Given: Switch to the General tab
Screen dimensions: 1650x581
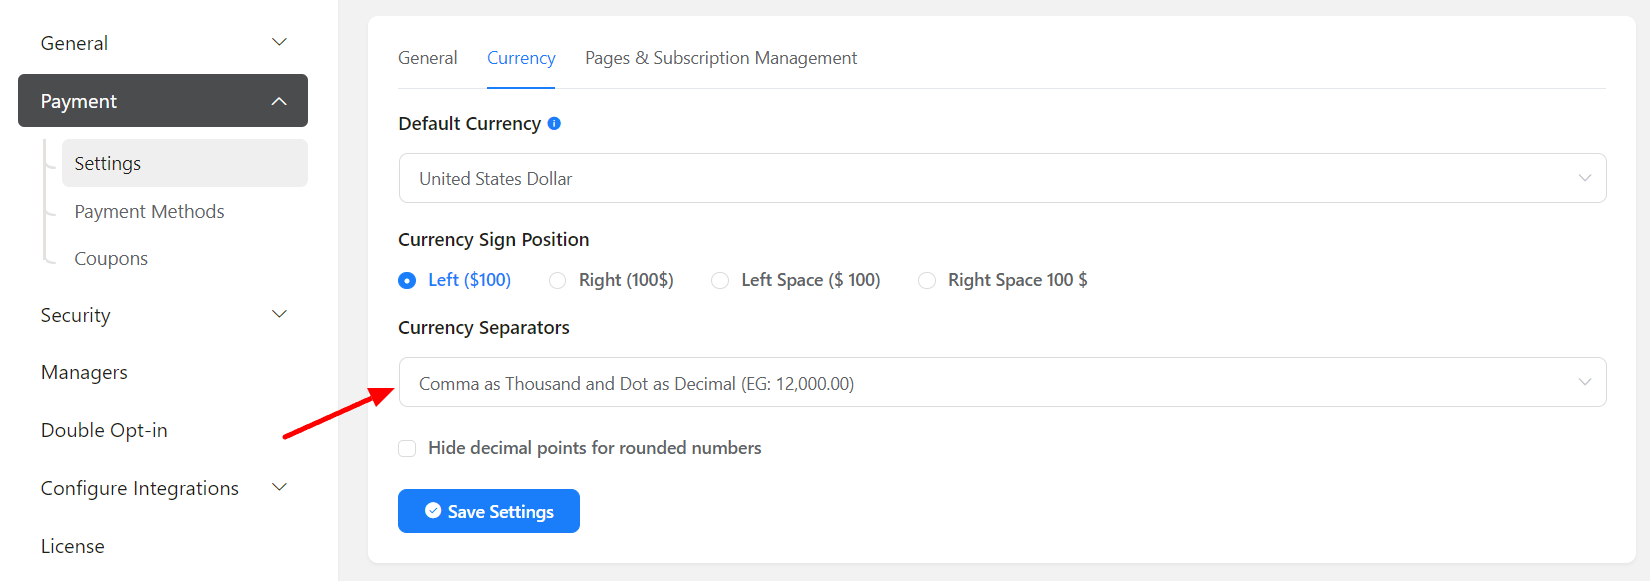Looking at the screenshot, I should 427,58.
